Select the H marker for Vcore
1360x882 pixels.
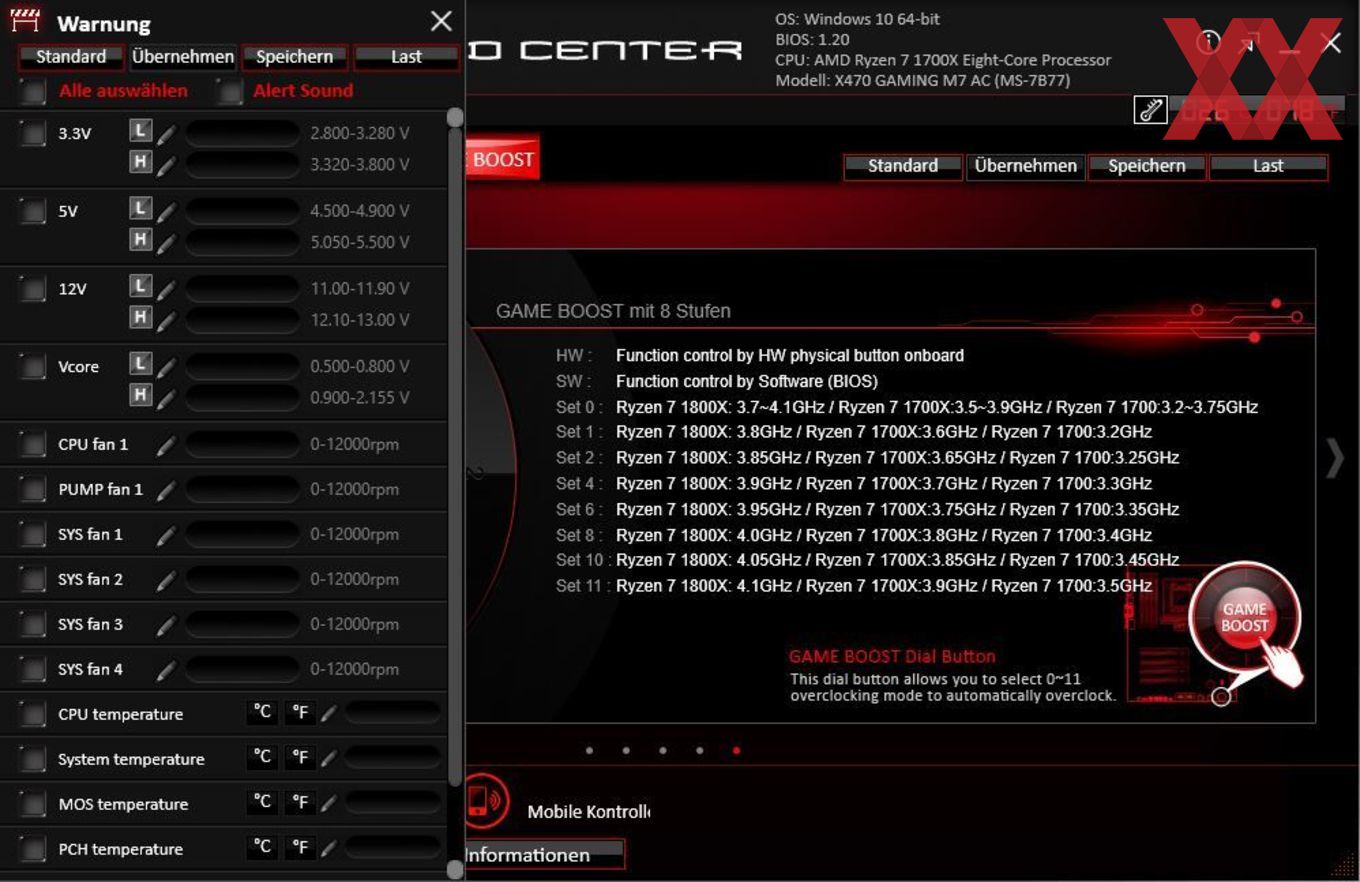(x=141, y=396)
